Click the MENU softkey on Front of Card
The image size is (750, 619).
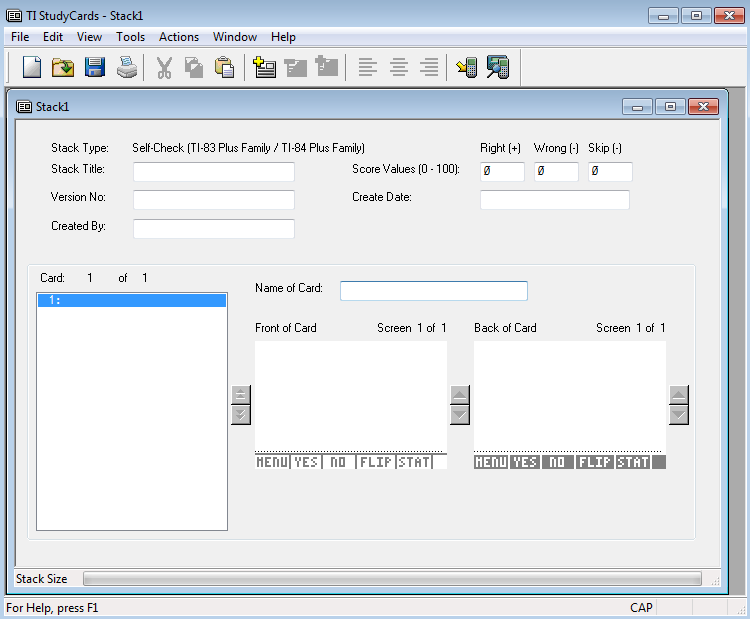pos(272,462)
